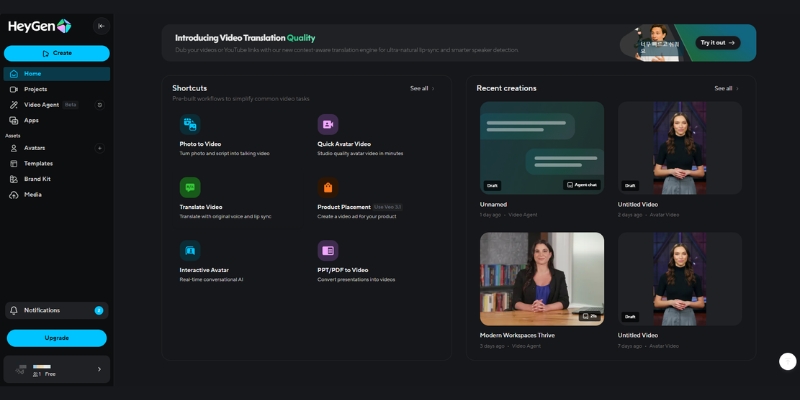800x400 pixels.
Task: Click the Create button
Action: point(57,53)
